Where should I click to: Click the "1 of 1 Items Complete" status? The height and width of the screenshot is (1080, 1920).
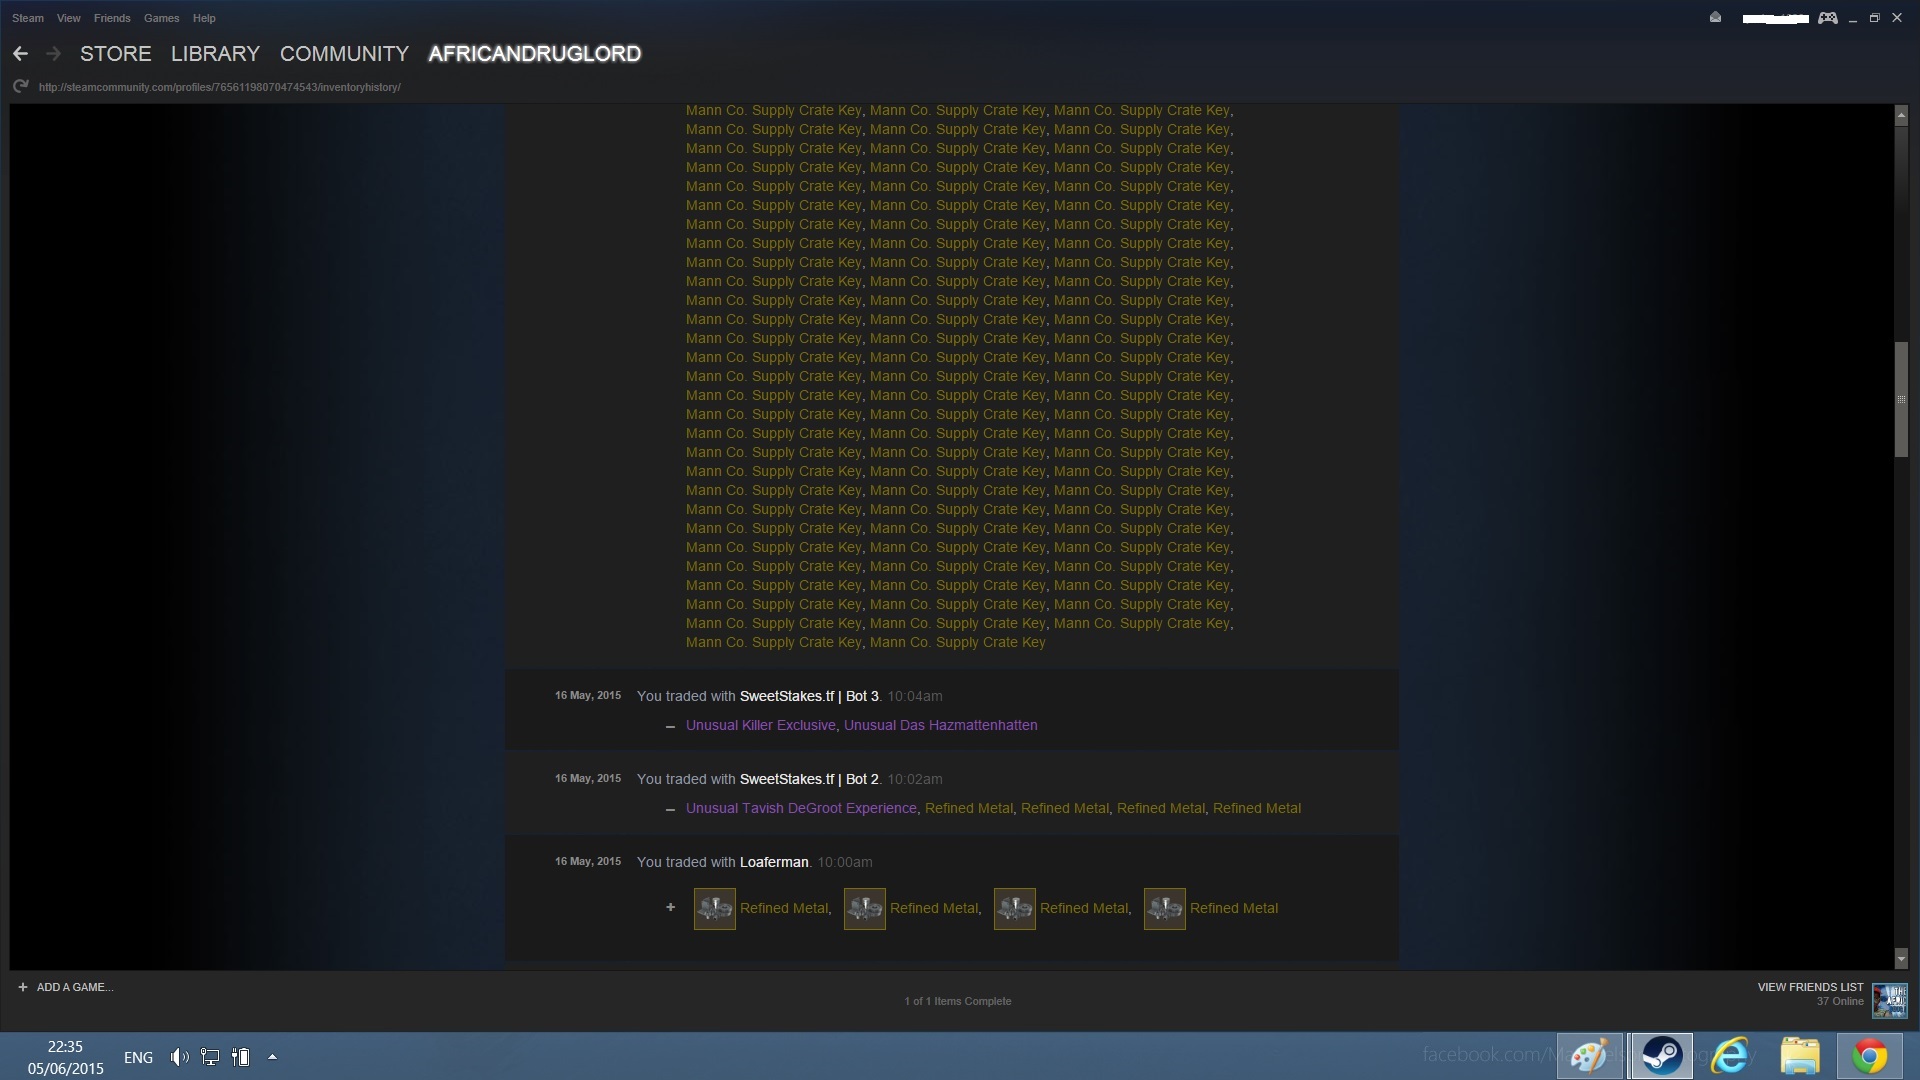[958, 1001]
